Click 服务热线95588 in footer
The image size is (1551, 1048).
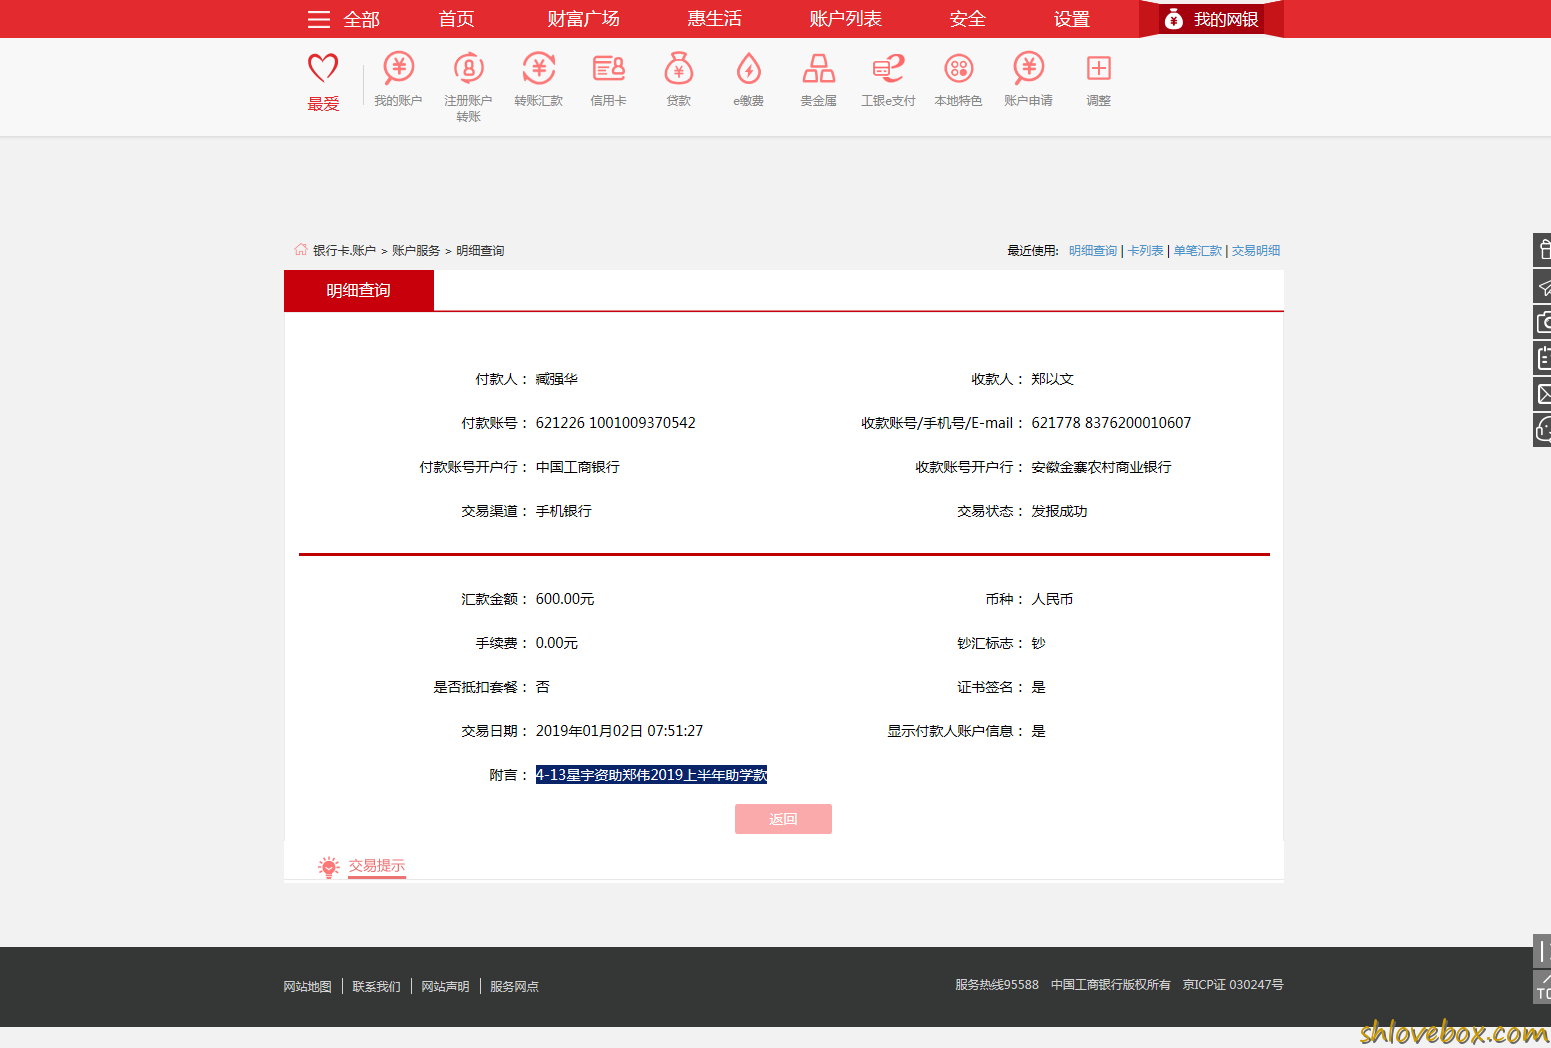997,985
